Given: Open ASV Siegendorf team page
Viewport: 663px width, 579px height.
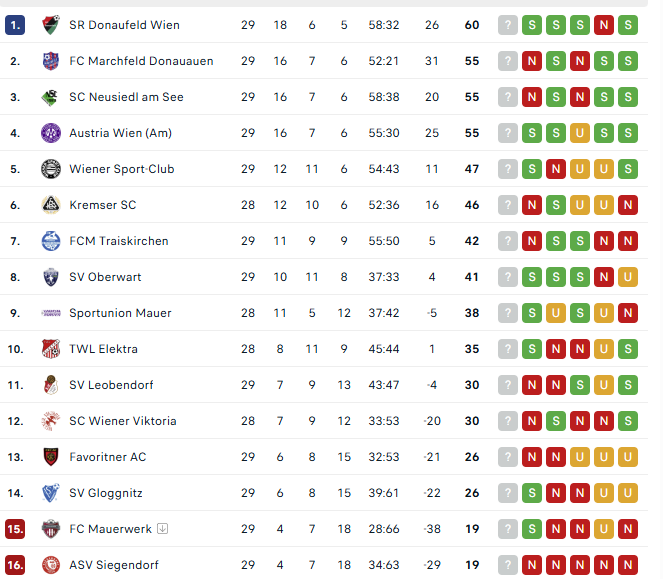Looking at the screenshot, I should tap(113, 565).
